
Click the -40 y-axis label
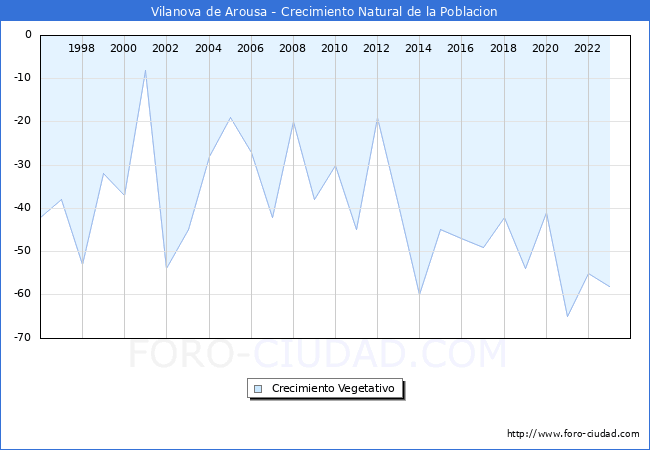[23, 208]
